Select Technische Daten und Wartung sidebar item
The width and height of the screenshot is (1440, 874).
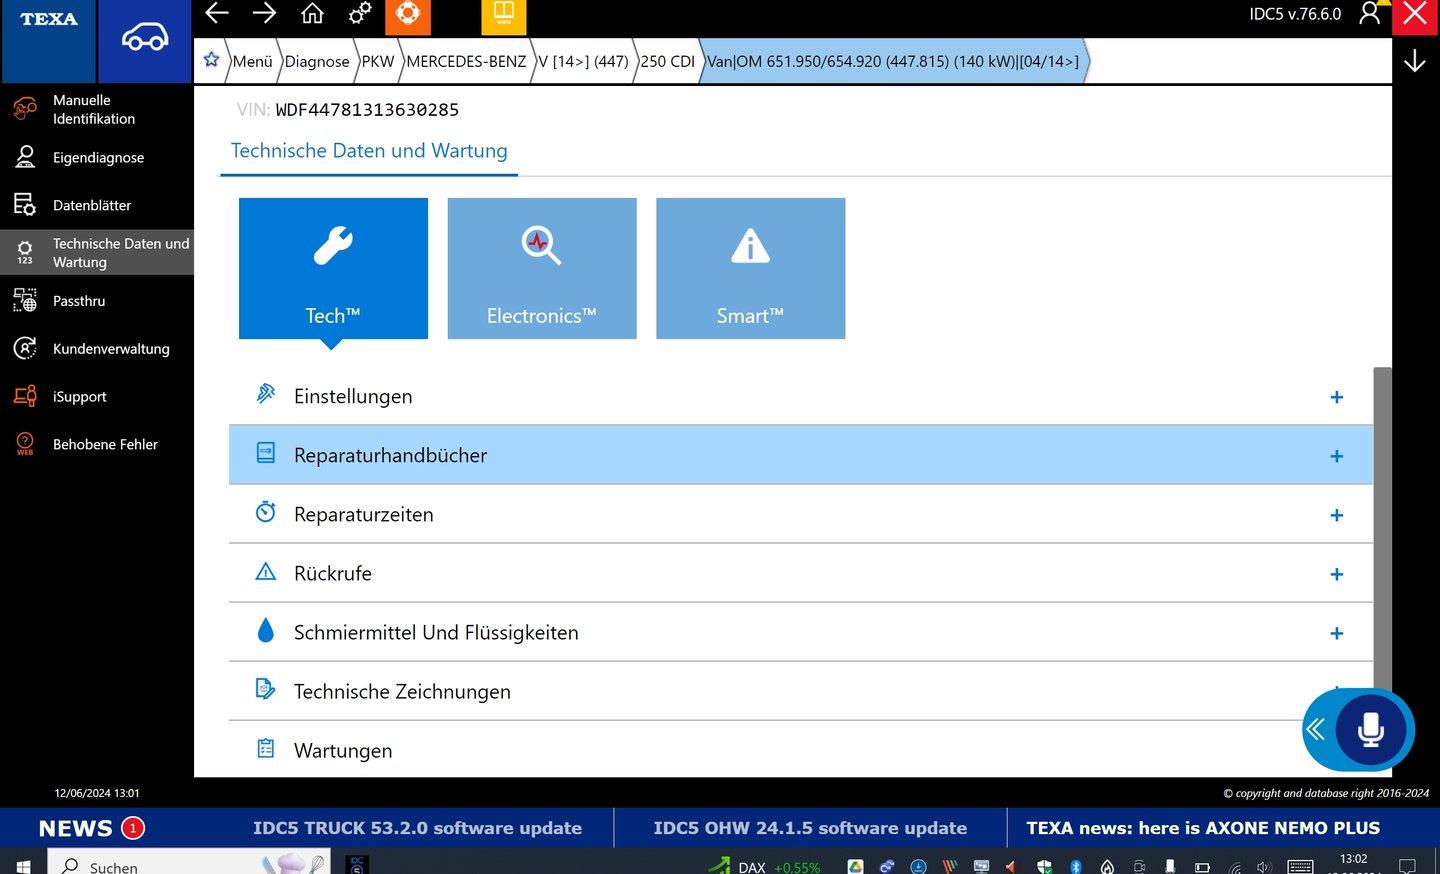pos(97,253)
